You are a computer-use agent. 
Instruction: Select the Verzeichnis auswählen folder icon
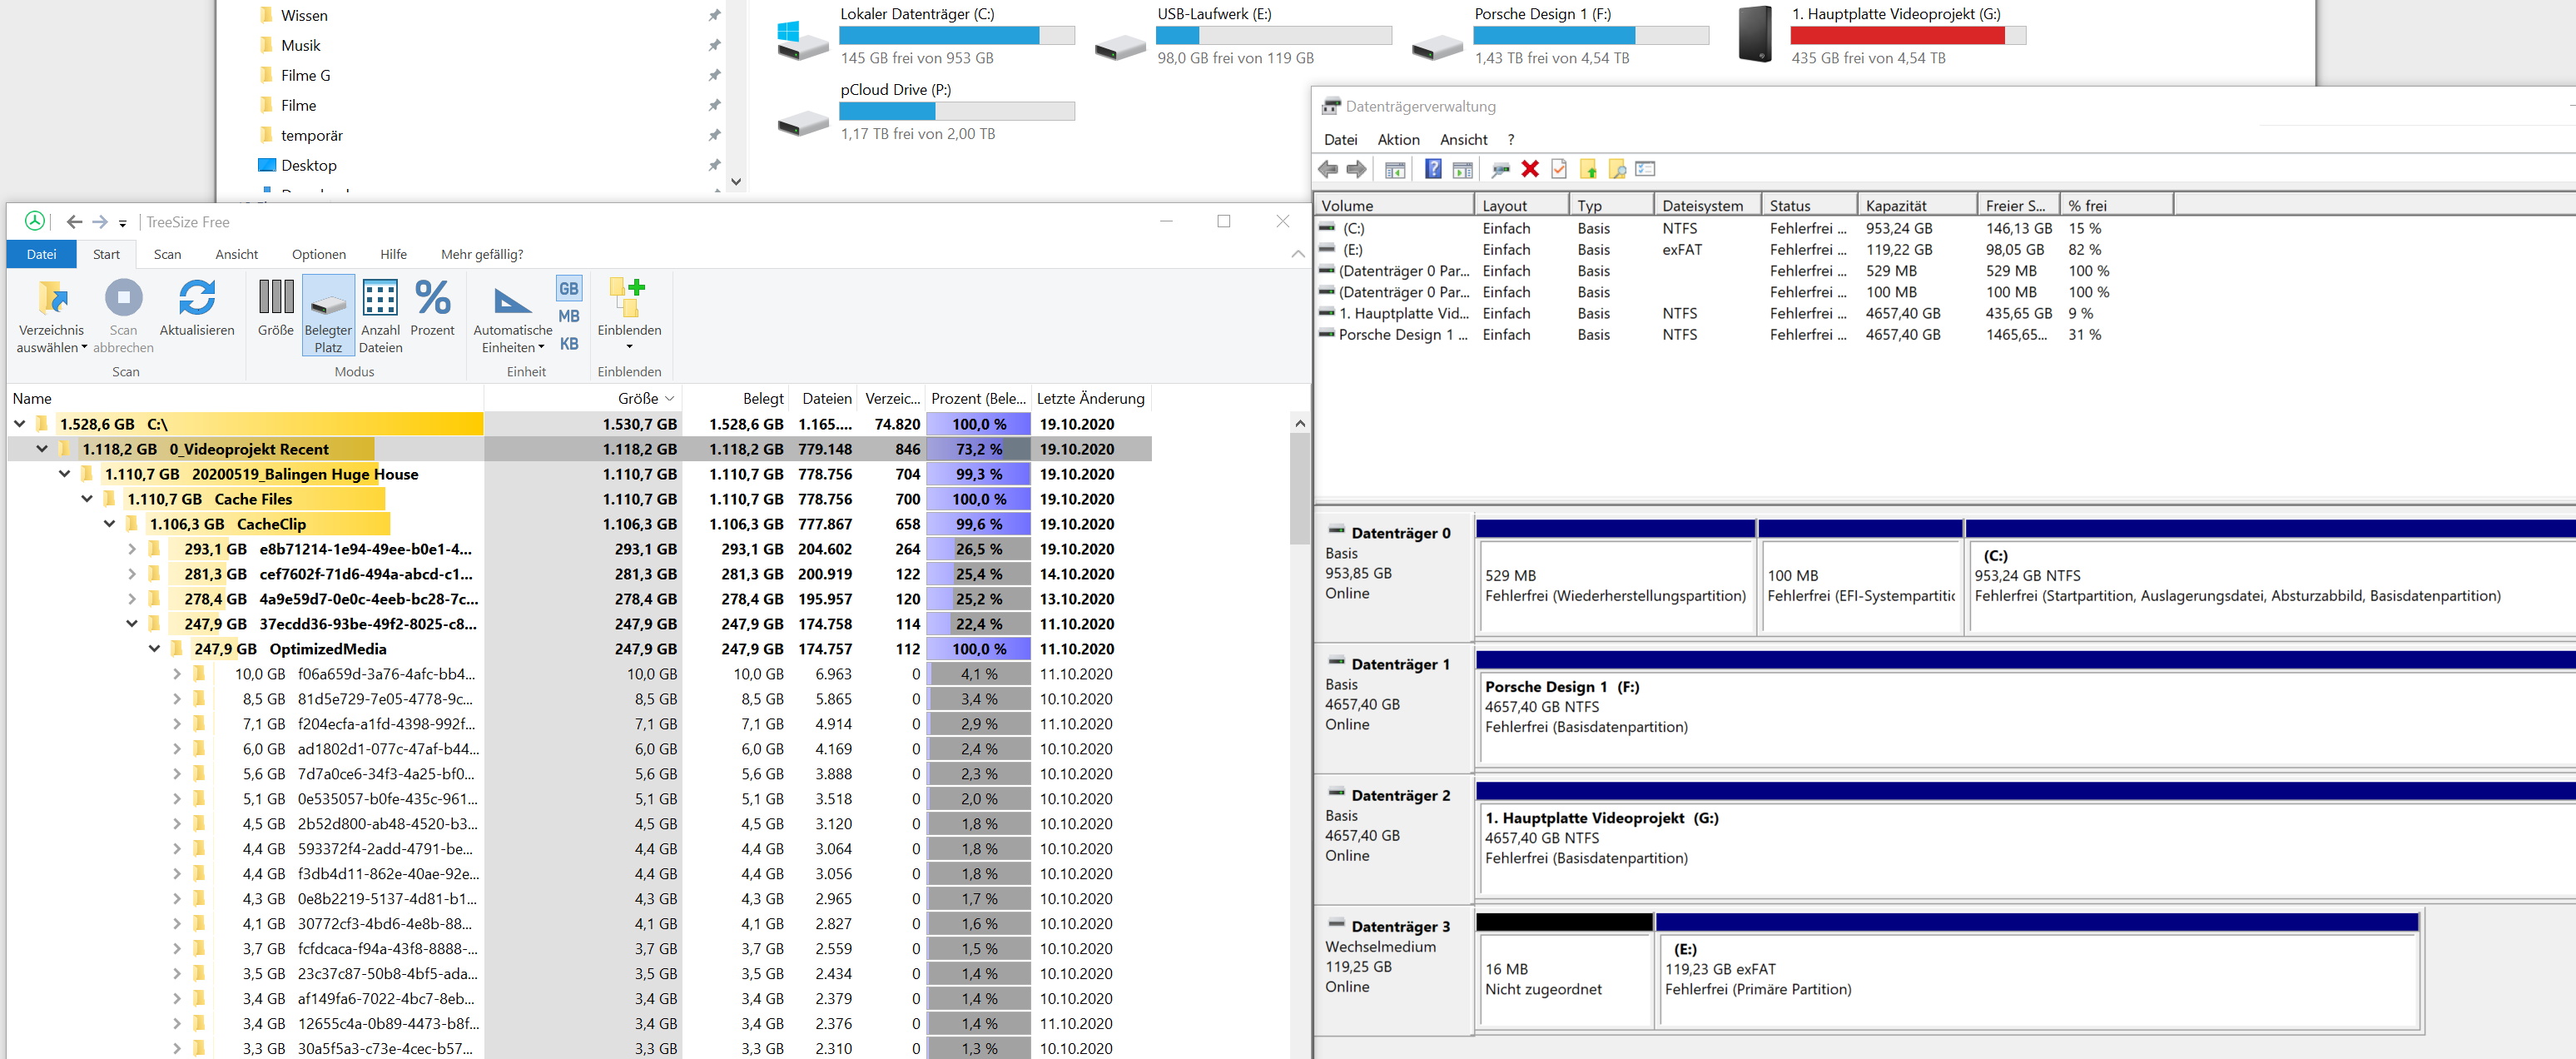coord(52,299)
